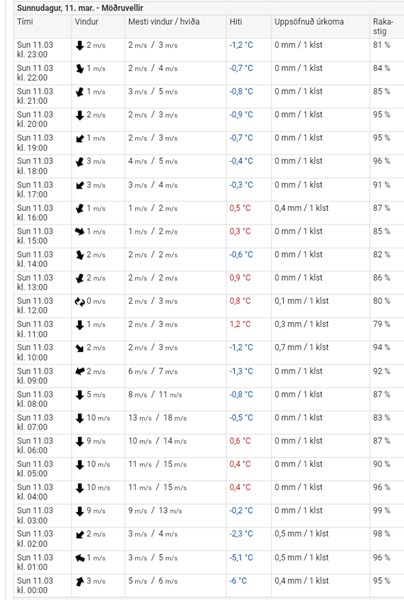This screenshot has width=404, height=600.
Task: Click the Hiti column header
Action: coord(236,21)
